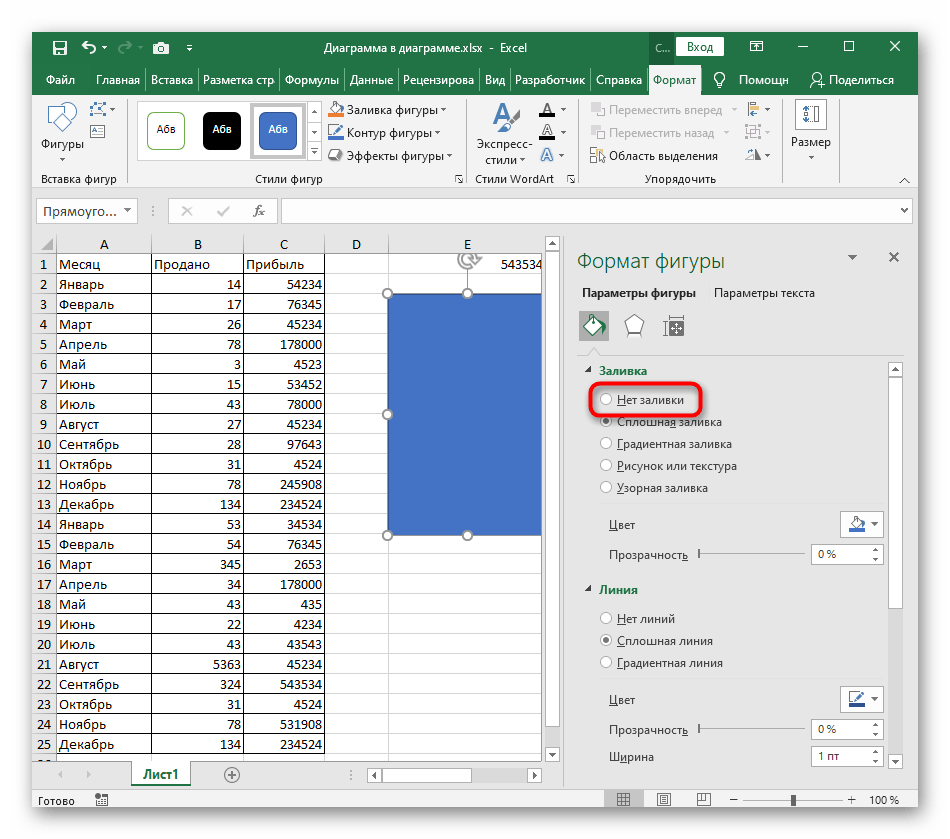Click the Selection Pane icon

coord(598,155)
